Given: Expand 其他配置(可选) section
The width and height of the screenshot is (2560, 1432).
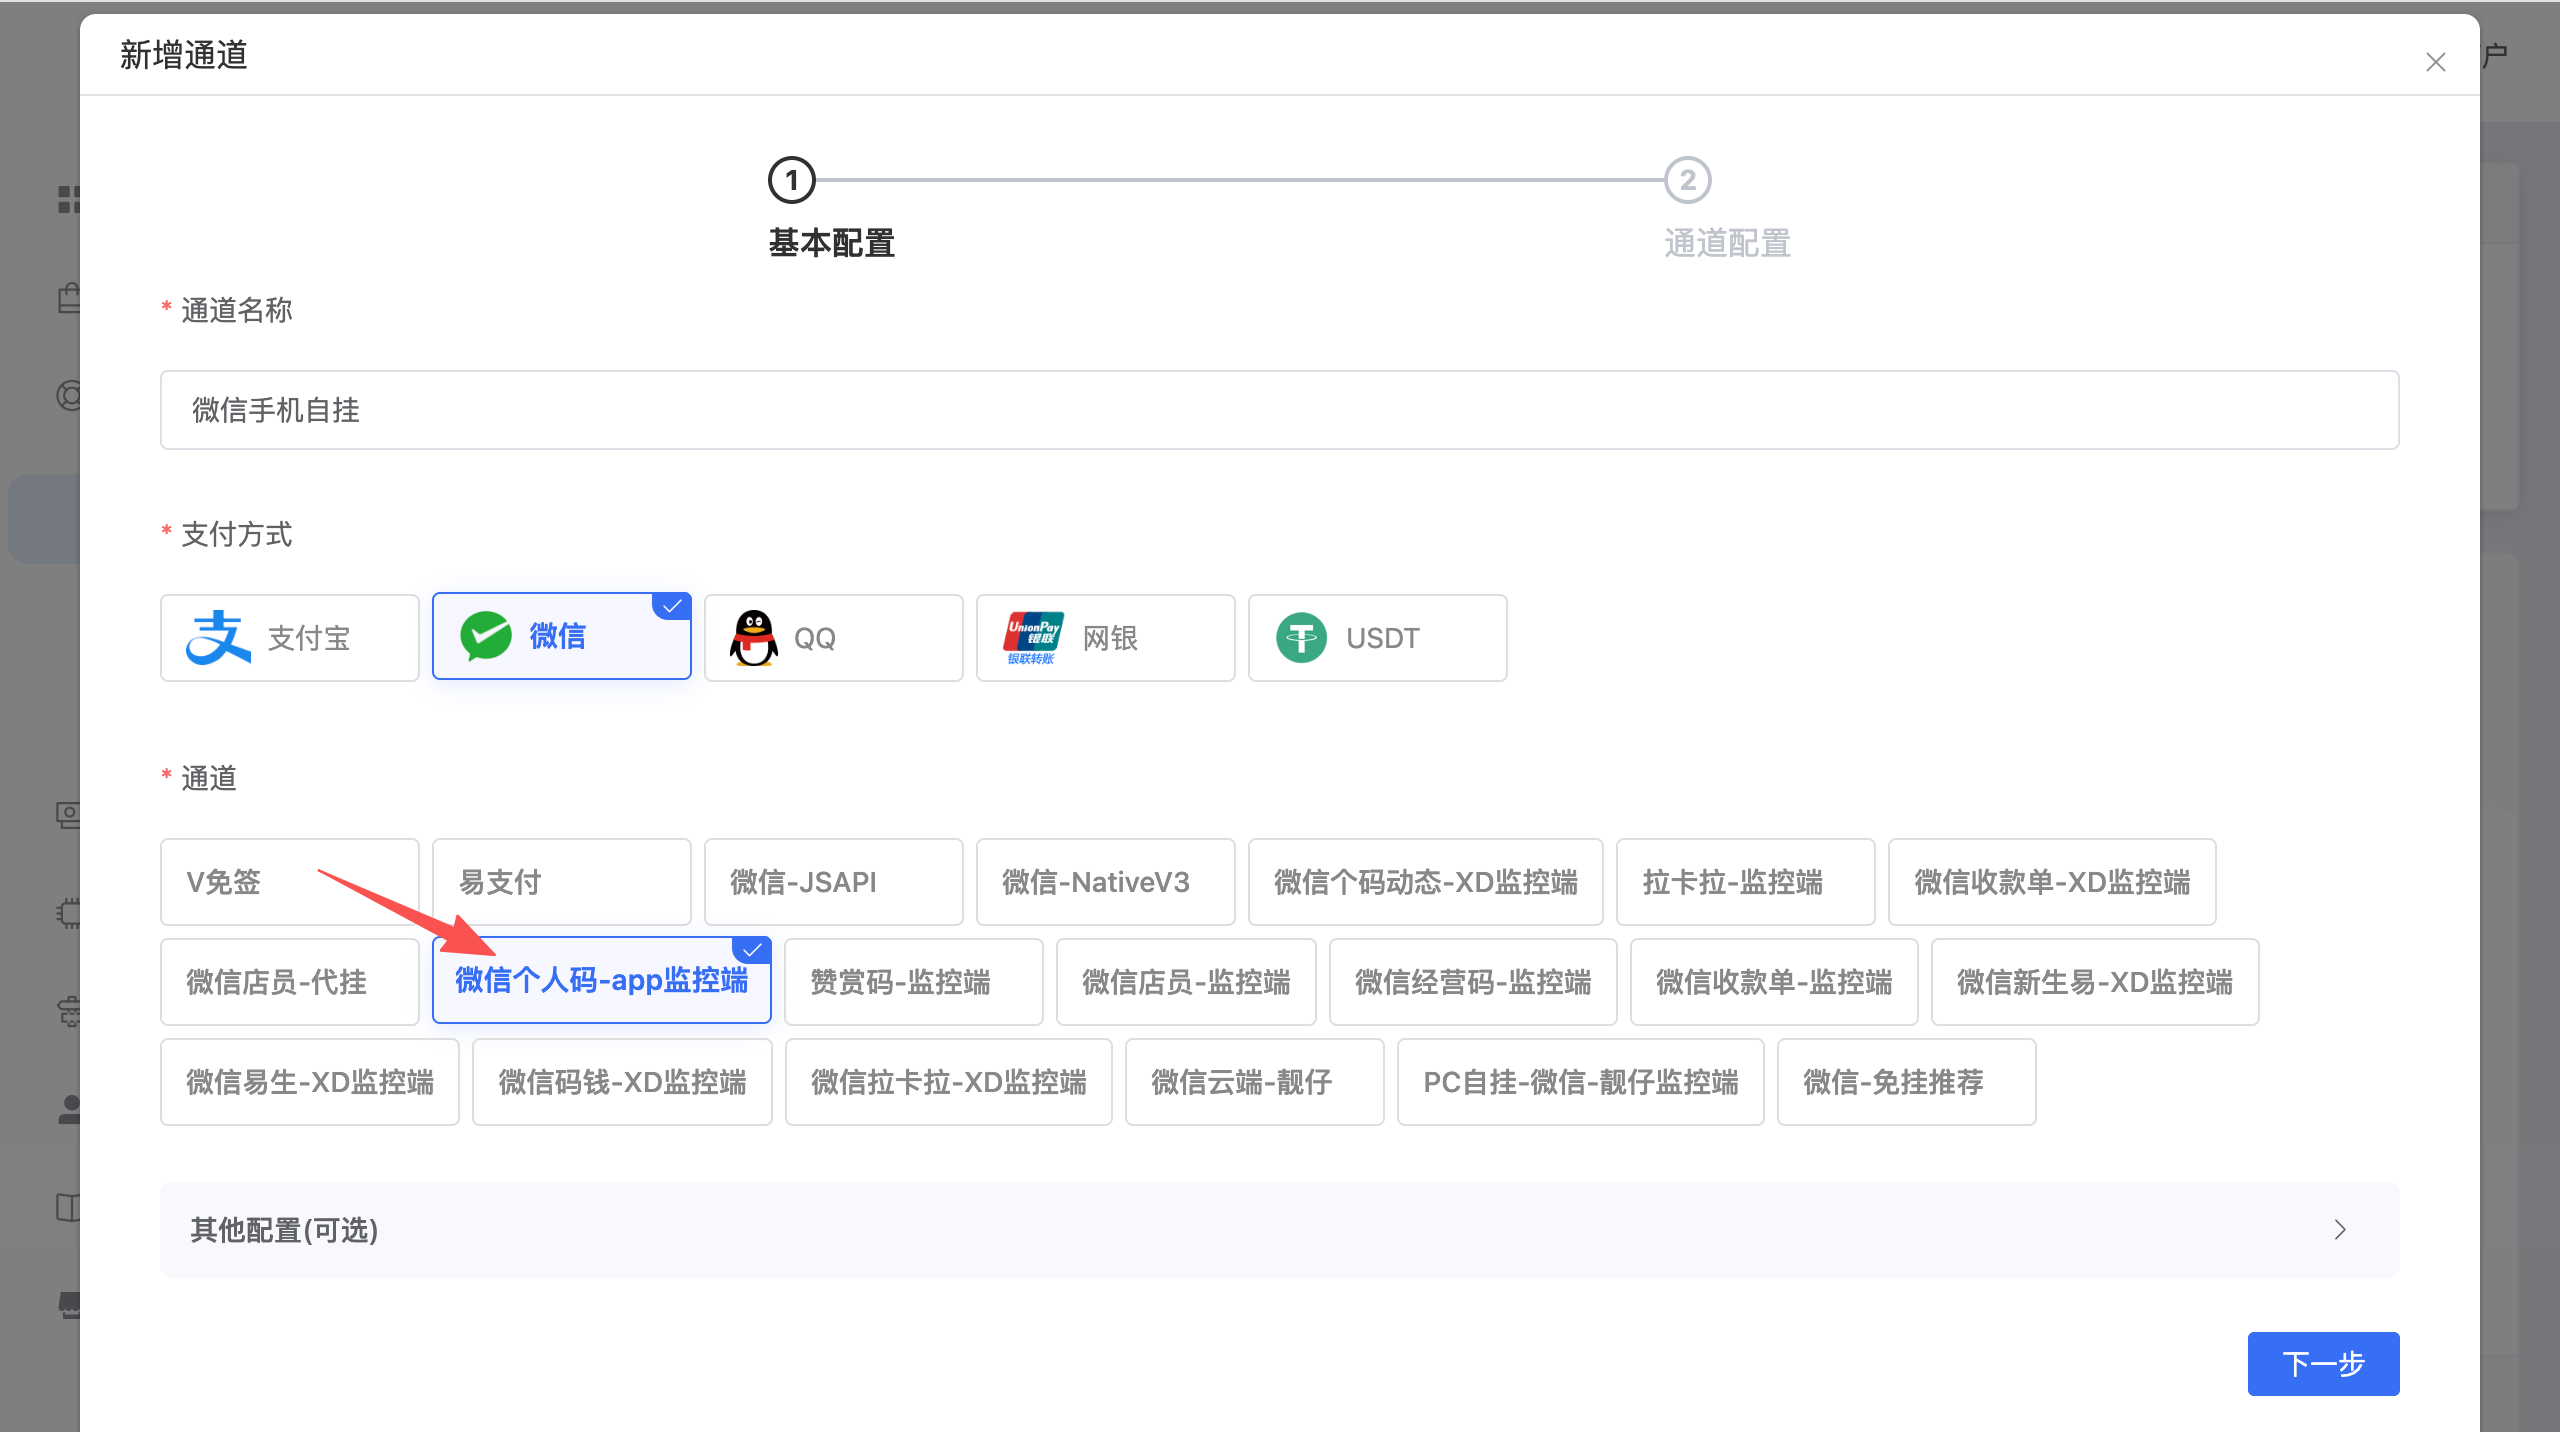Looking at the screenshot, I should 1279,1230.
